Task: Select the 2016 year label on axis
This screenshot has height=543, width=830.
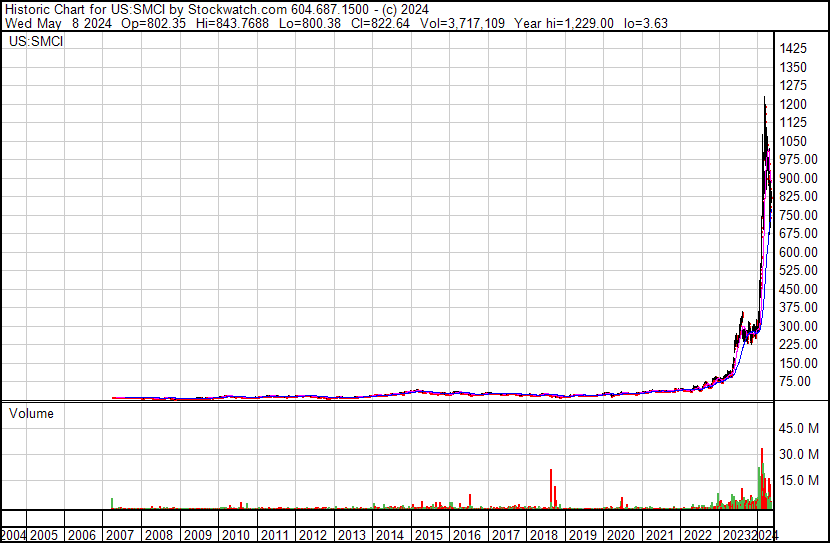Action: pyautogui.click(x=467, y=535)
